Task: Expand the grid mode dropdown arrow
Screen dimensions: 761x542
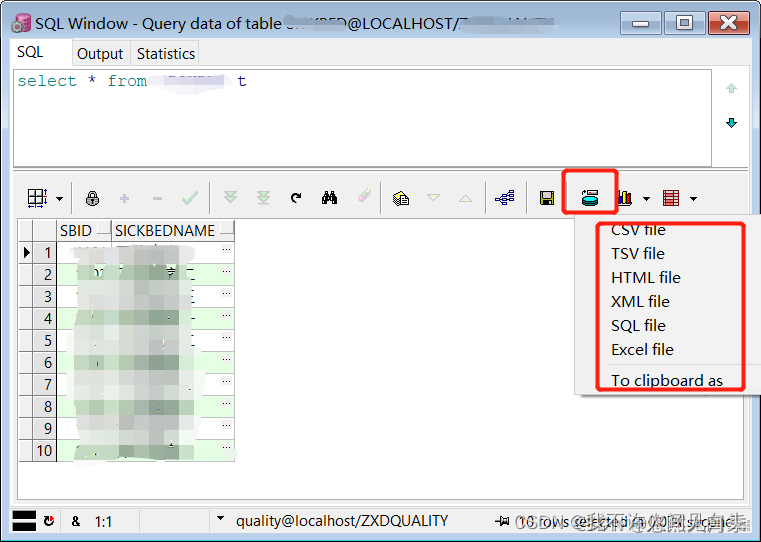Action: pos(59,198)
